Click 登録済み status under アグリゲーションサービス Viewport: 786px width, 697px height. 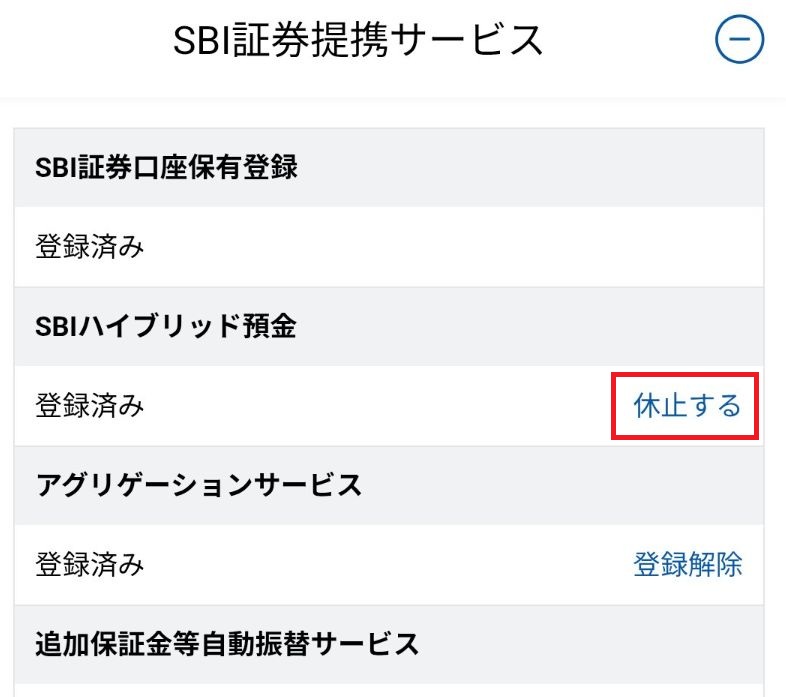(90, 565)
